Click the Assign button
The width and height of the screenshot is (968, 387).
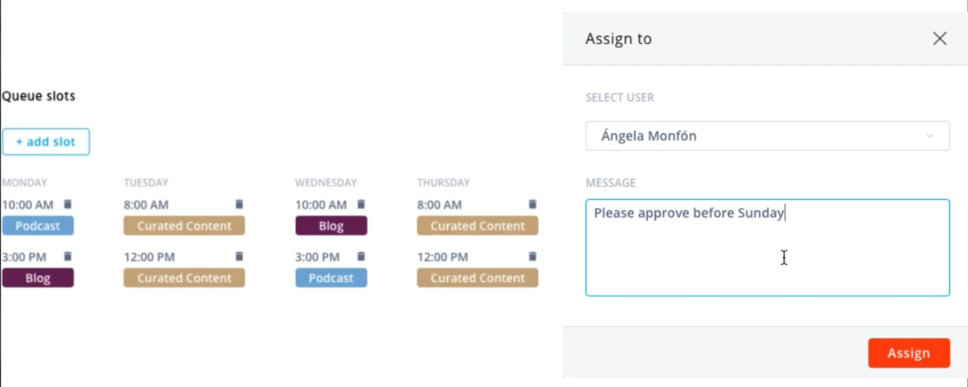pos(909,353)
